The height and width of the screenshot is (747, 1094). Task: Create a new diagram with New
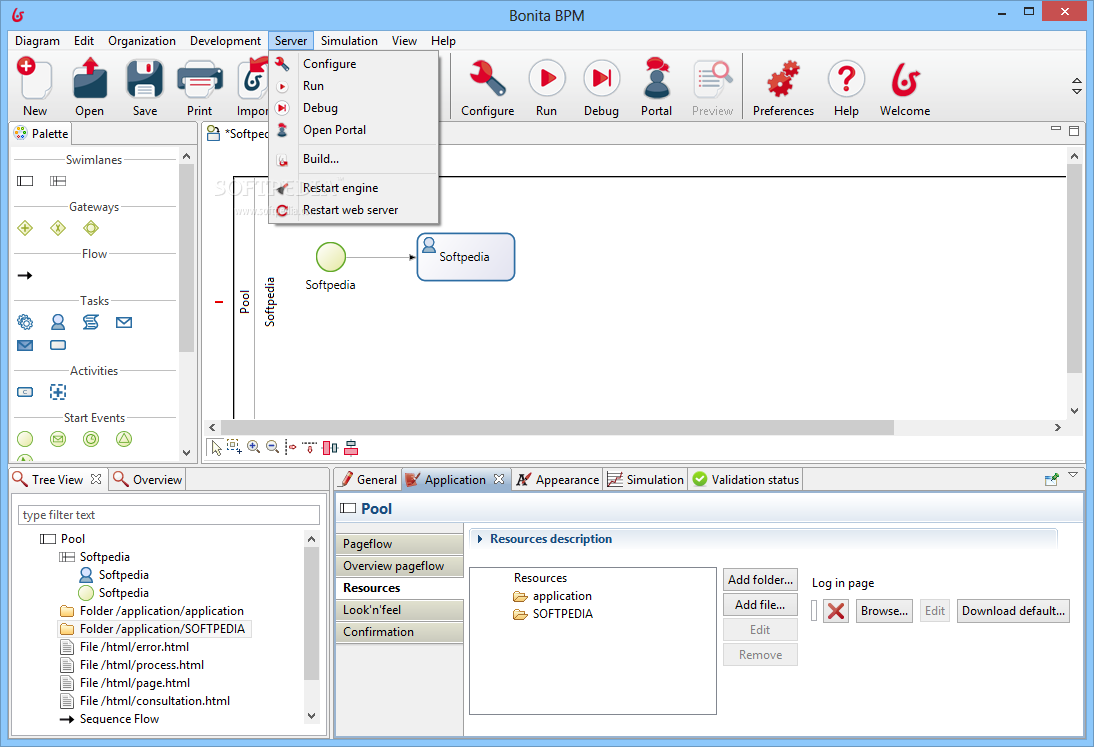click(x=34, y=86)
